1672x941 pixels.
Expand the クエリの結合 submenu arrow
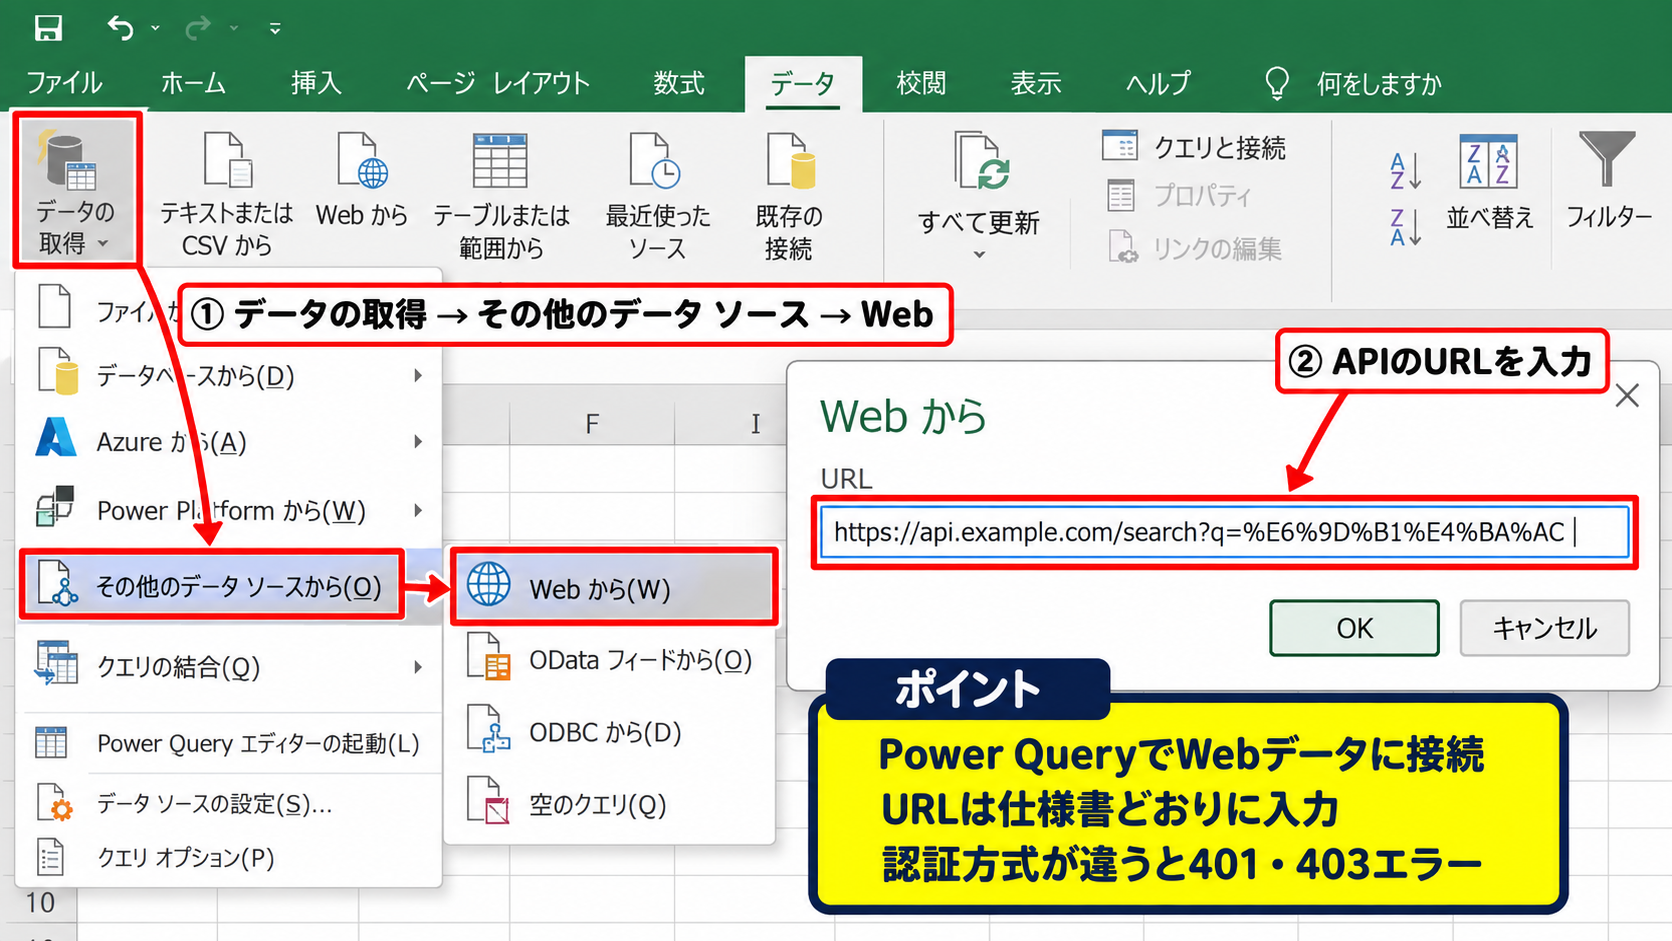pyautogui.click(x=418, y=666)
